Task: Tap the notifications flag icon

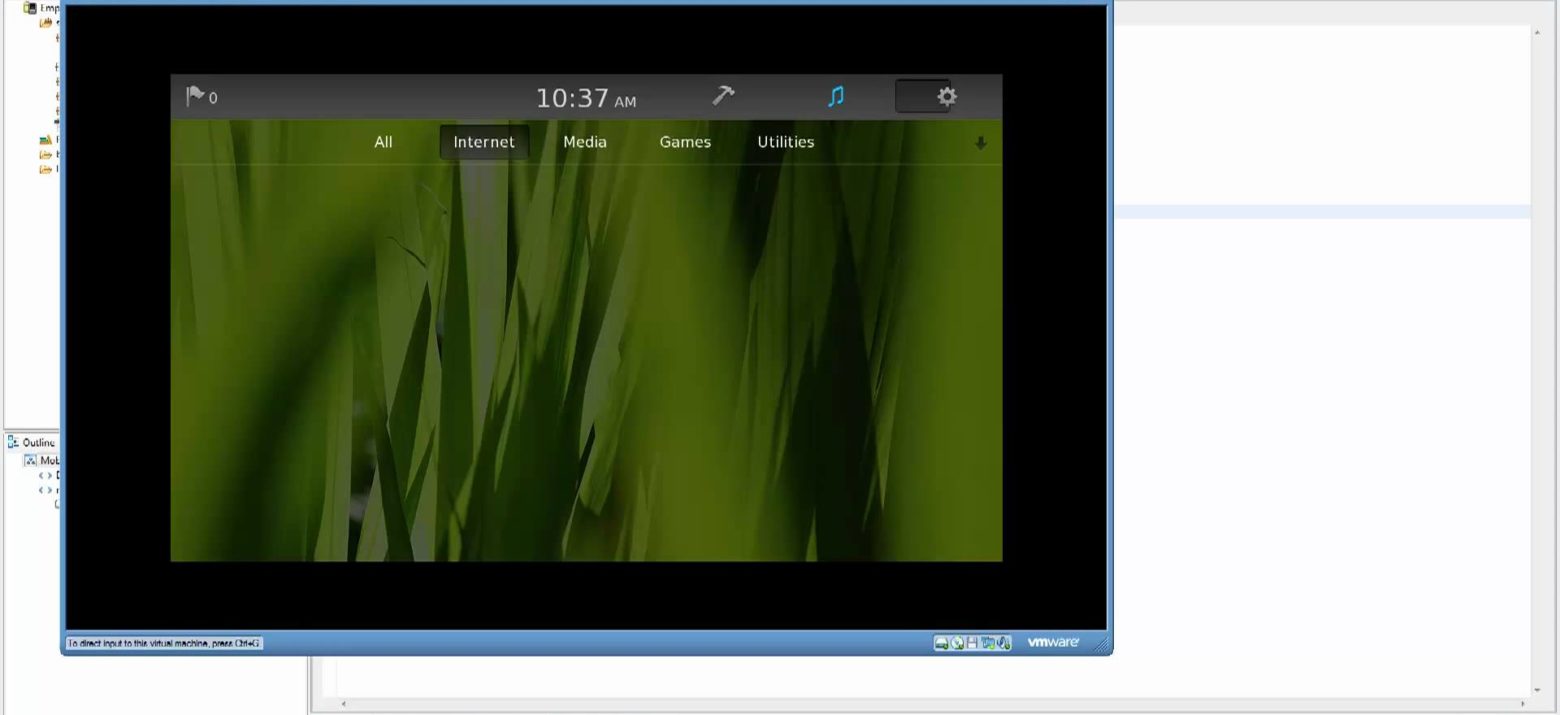Action: 196,96
